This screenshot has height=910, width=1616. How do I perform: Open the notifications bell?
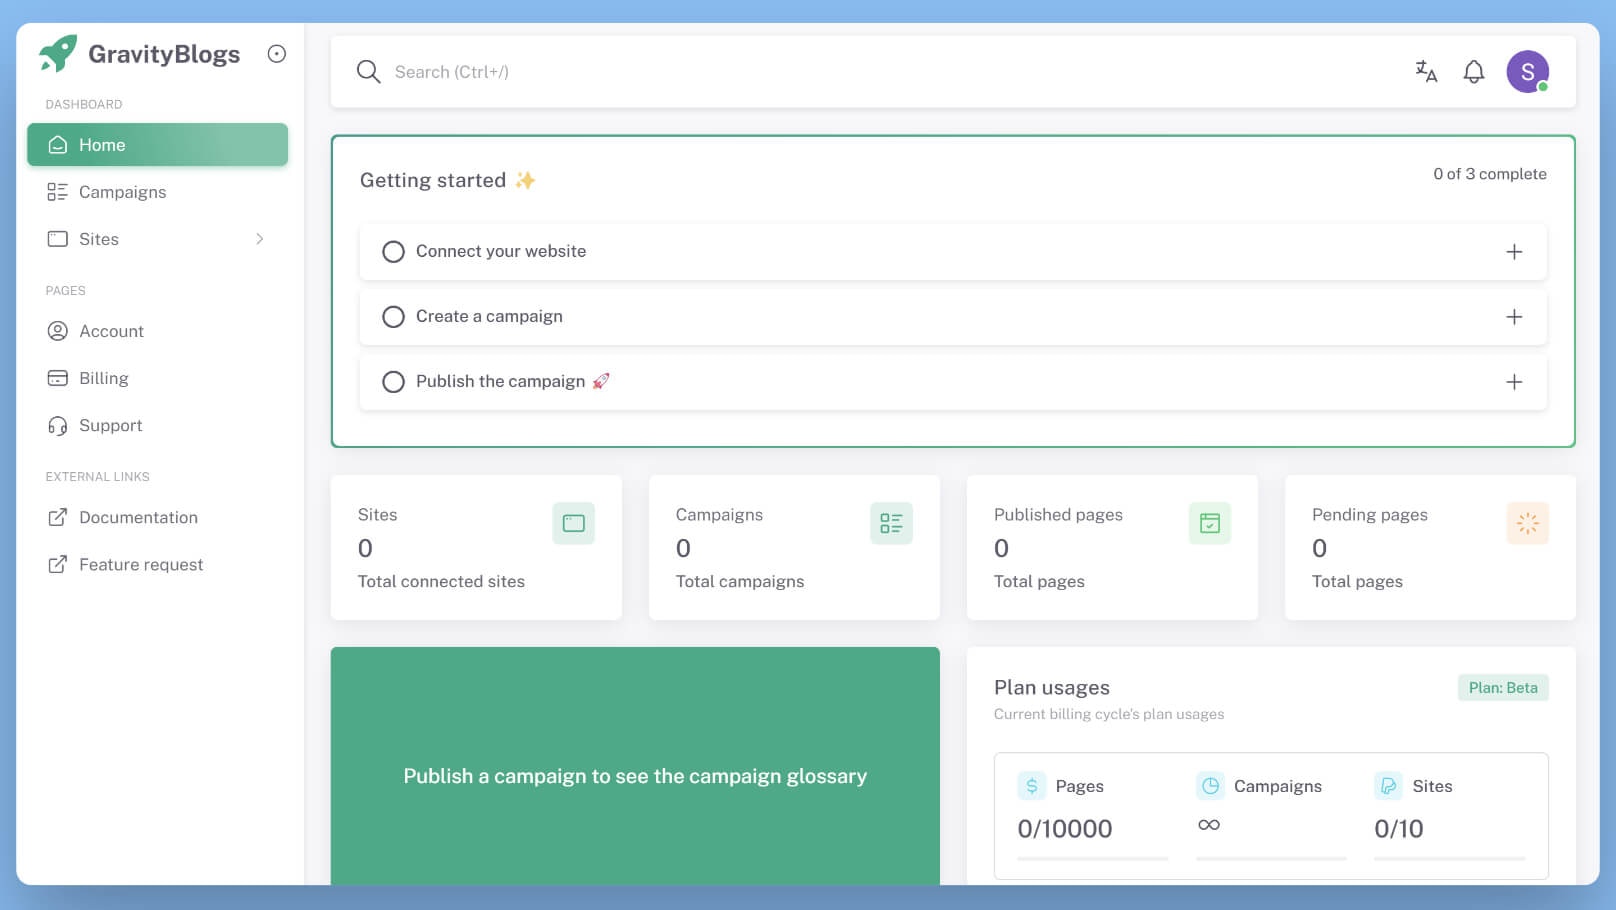[x=1471, y=71]
